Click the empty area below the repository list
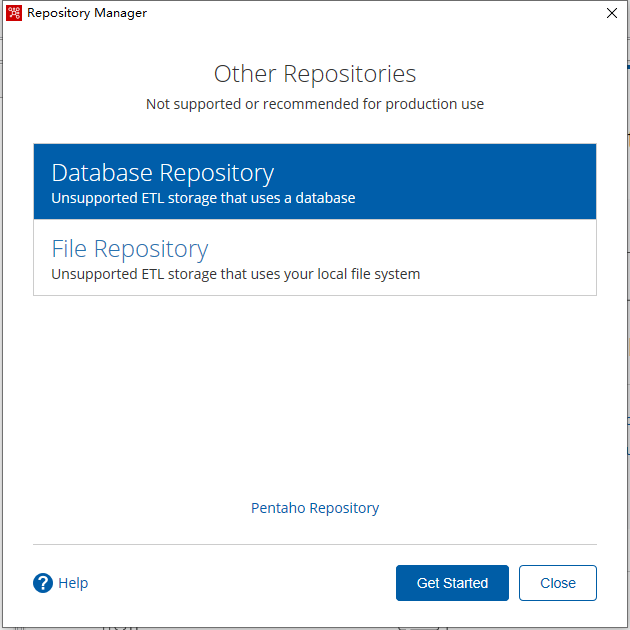 click(x=315, y=394)
